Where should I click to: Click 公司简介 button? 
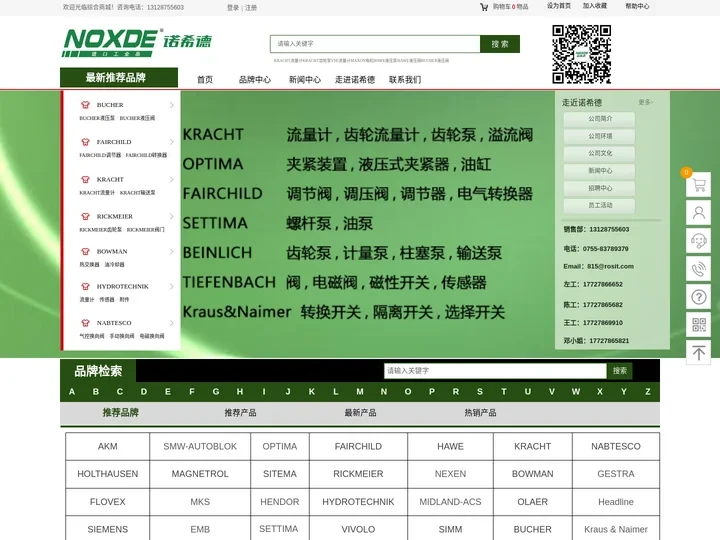click(600, 119)
